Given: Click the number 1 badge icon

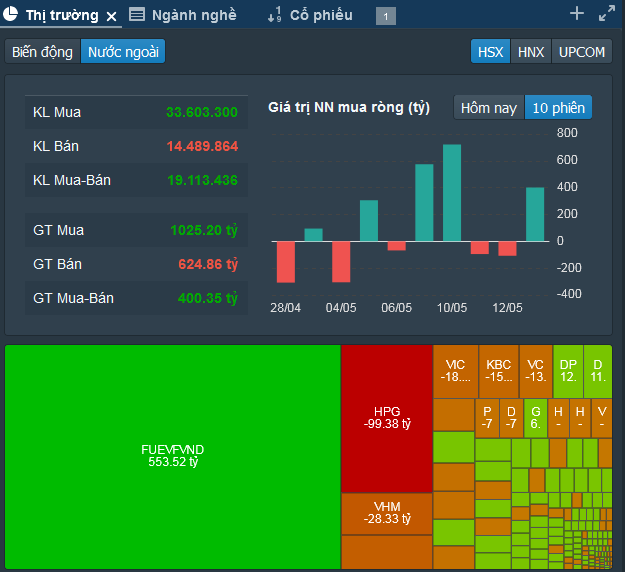Looking at the screenshot, I should click(x=386, y=16).
